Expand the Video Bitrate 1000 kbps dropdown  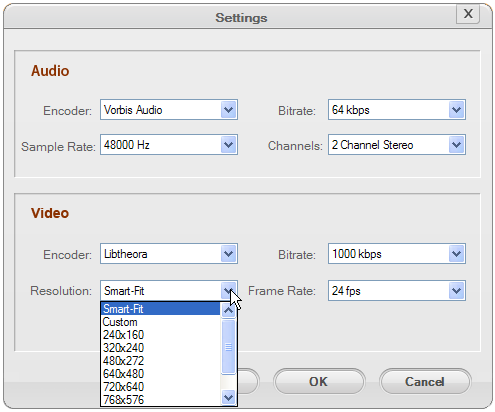pyautogui.click(x=397, y=254)
